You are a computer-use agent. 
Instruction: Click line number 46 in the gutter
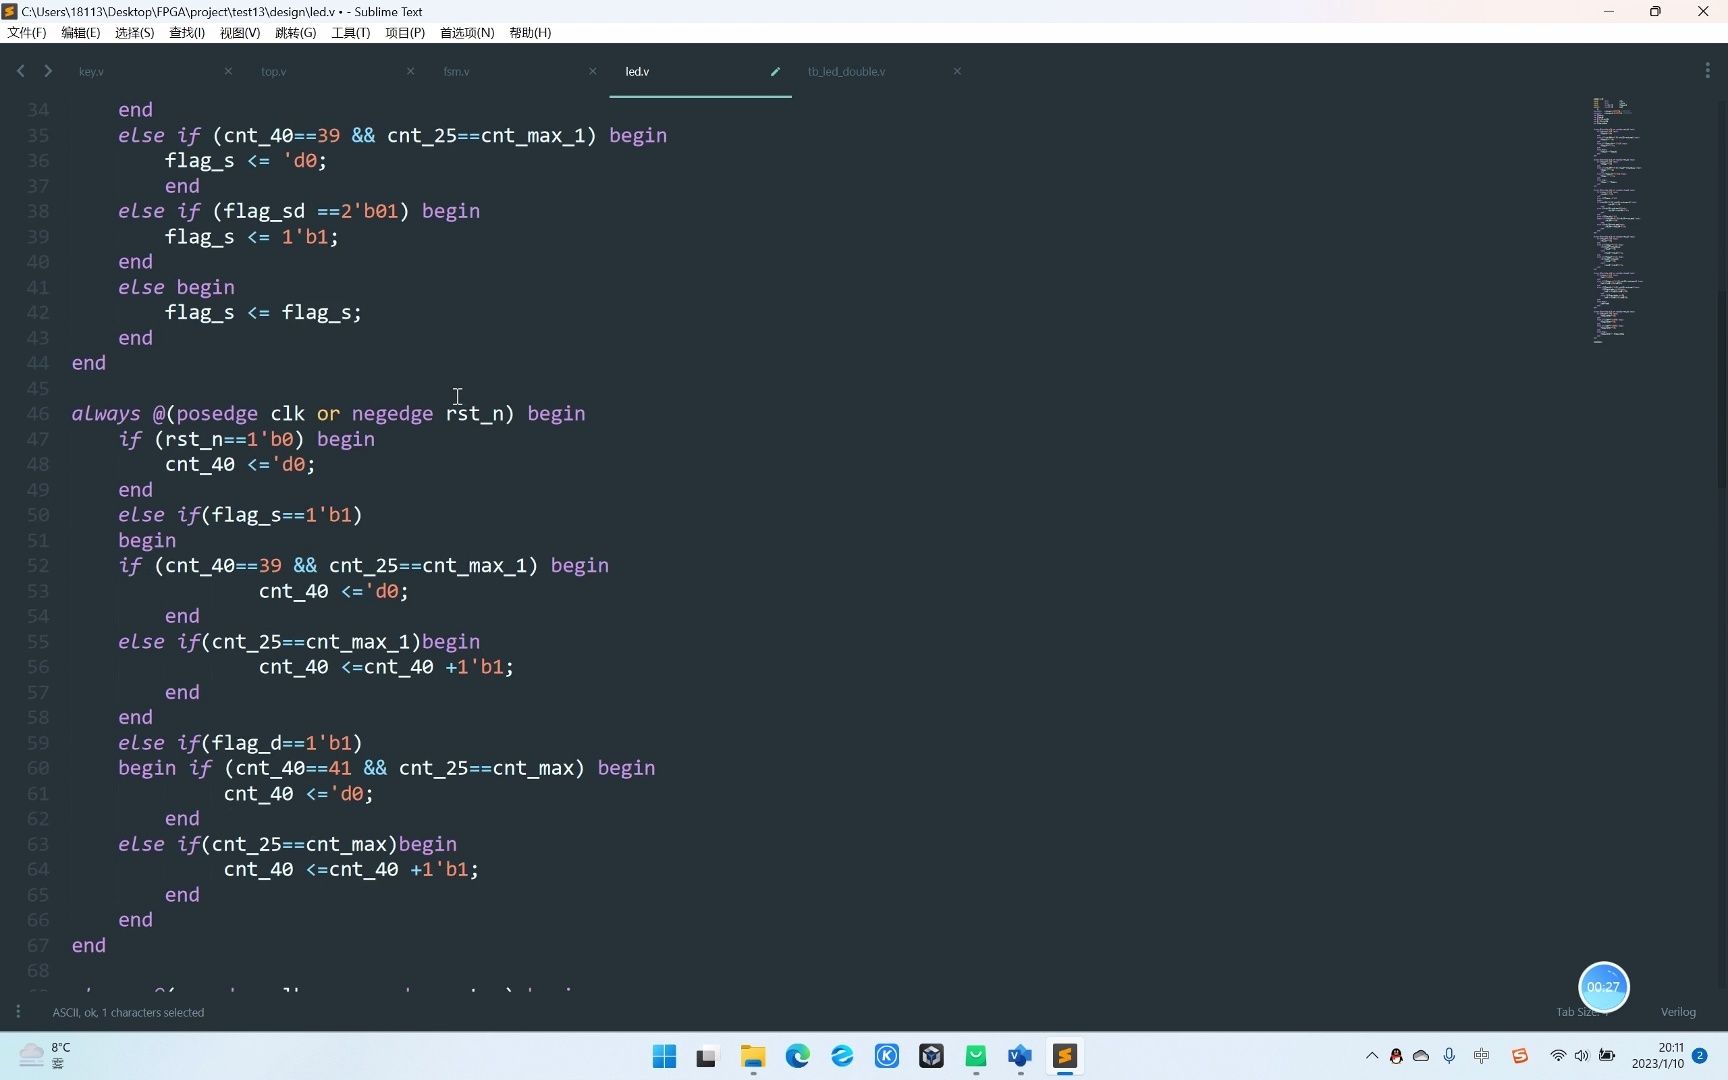[x=38, y=414]
